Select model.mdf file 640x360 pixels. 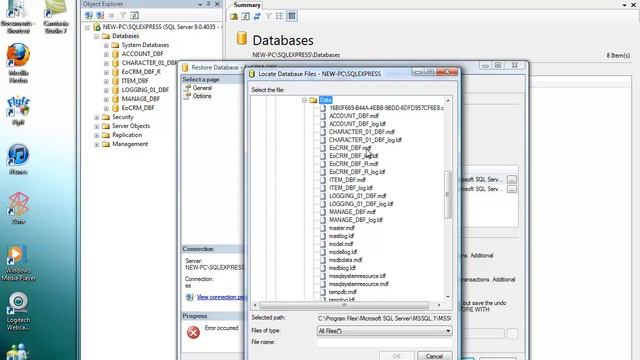coord(341,244)
